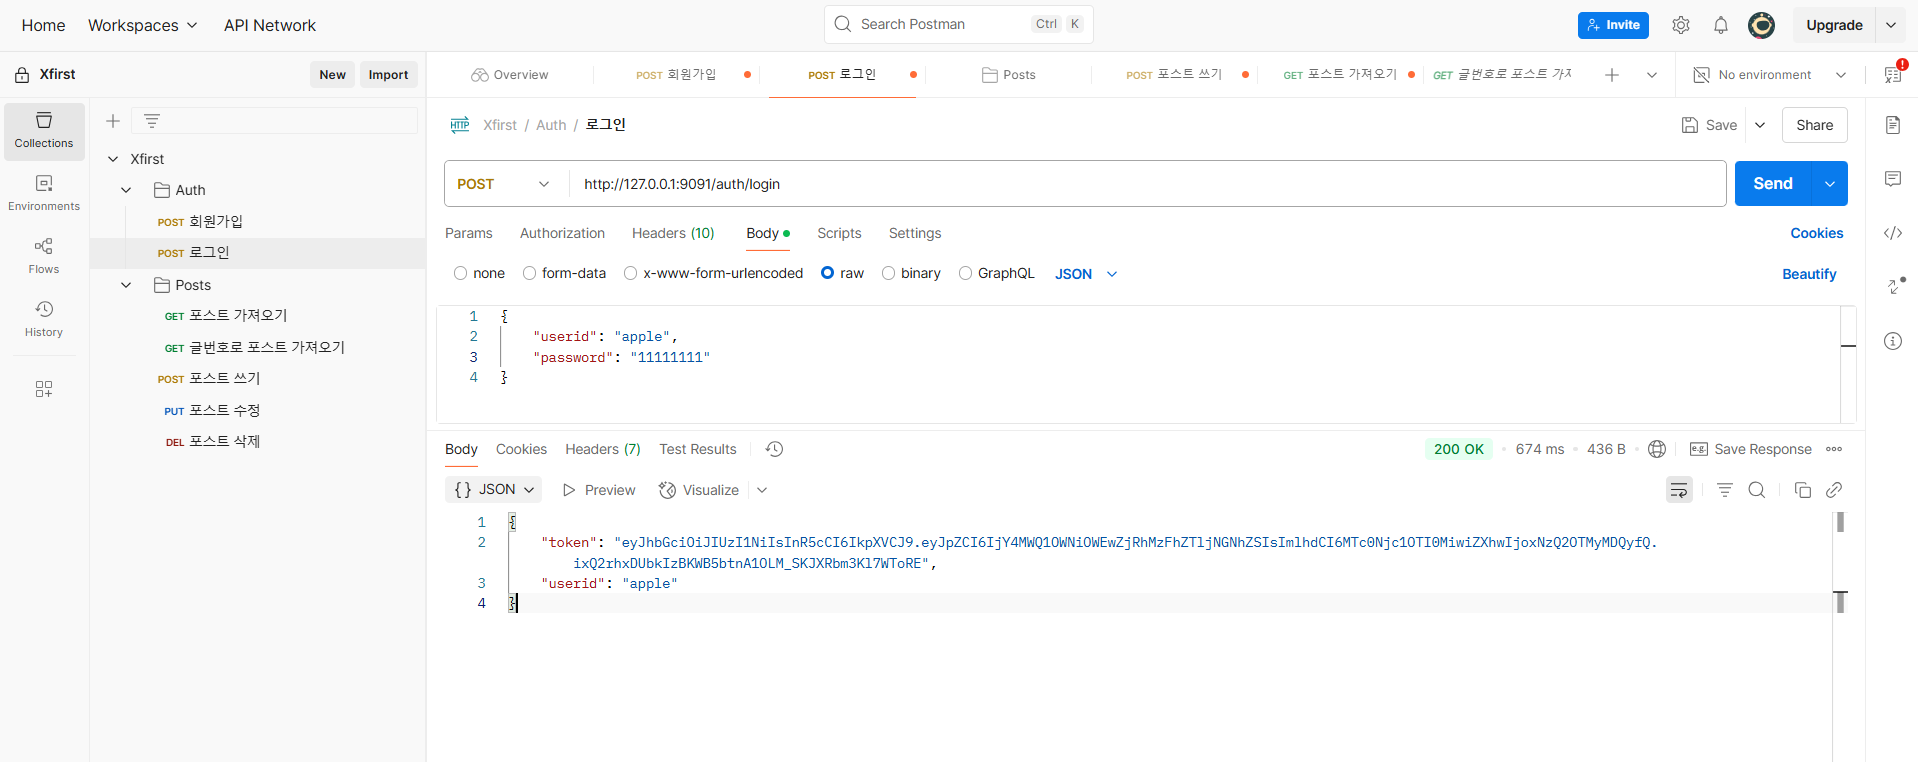Open request info icon
Viewport: 1918px width, 762px height.
click(x=1893, y=341)
